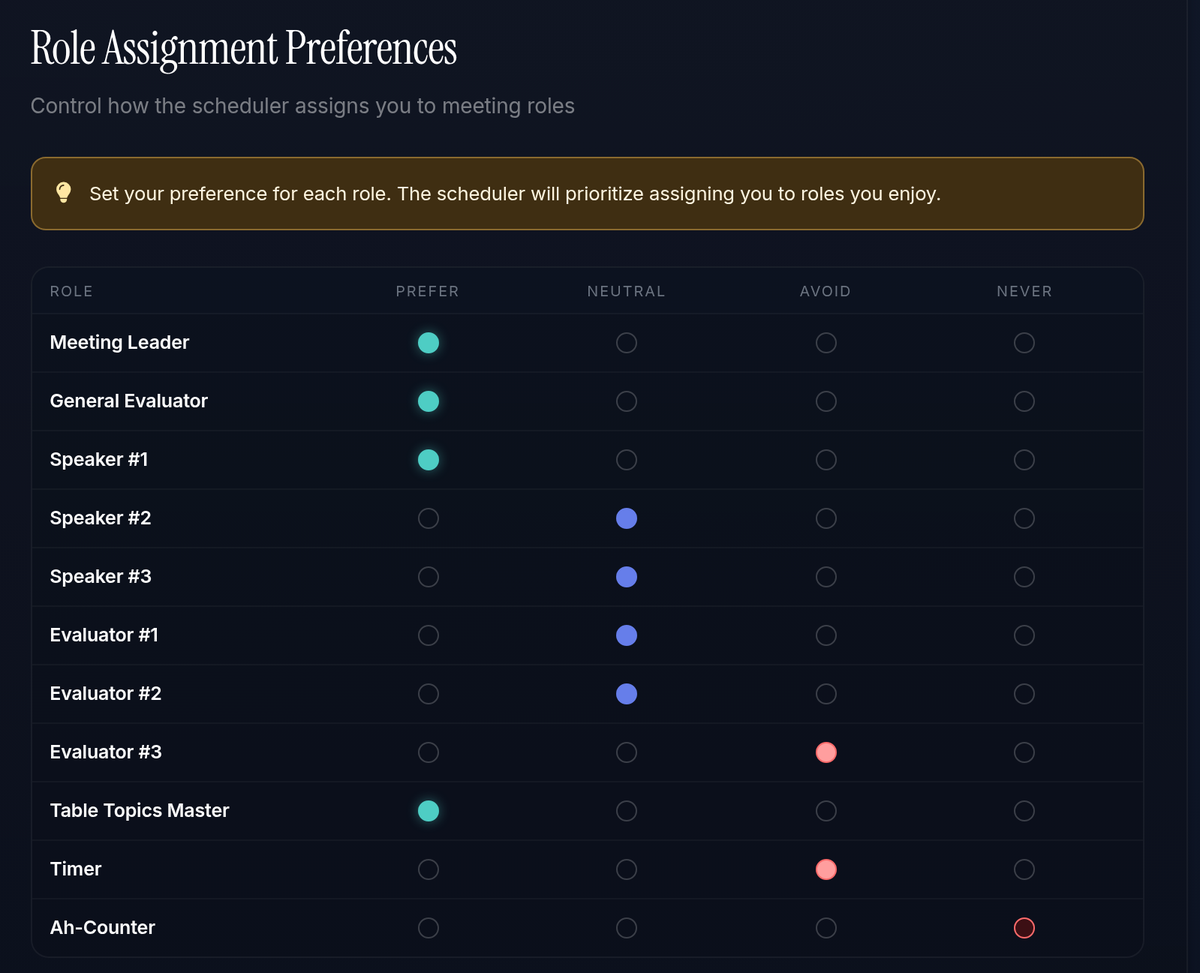Choose Avoid for Evaluator #3
This screenshot has width=1200, height=973.
[x=826, y=752]
